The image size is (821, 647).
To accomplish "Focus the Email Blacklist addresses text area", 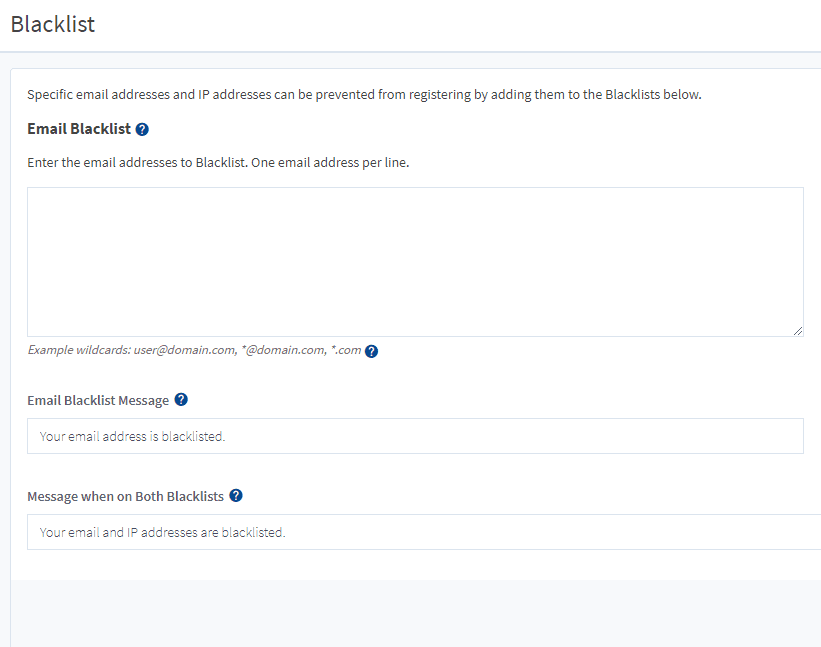I will pyautogui.click(x=414, y=261).
